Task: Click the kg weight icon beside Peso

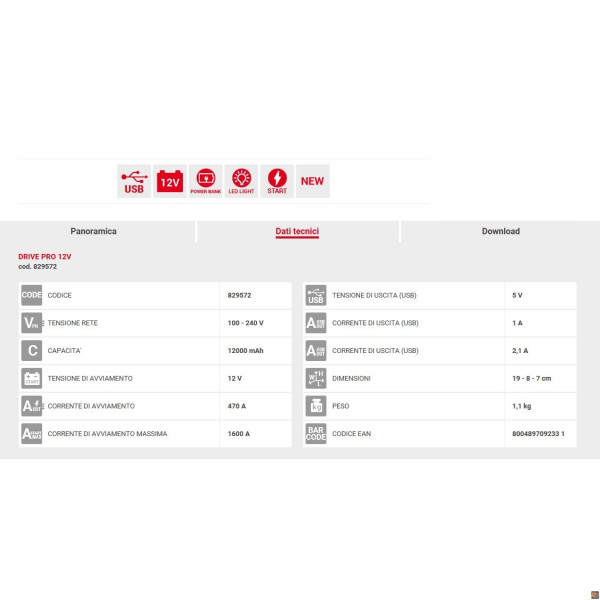Action: coord(316,406)
